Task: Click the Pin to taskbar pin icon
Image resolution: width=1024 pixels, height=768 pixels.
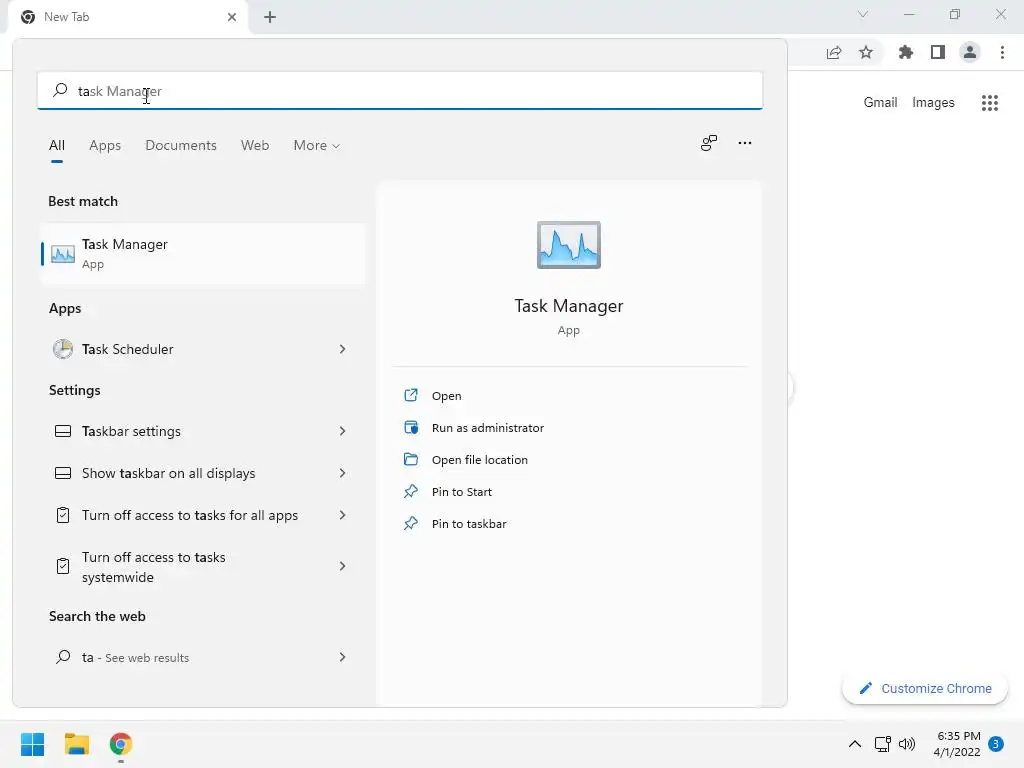Action: click(x=411, y=523)
